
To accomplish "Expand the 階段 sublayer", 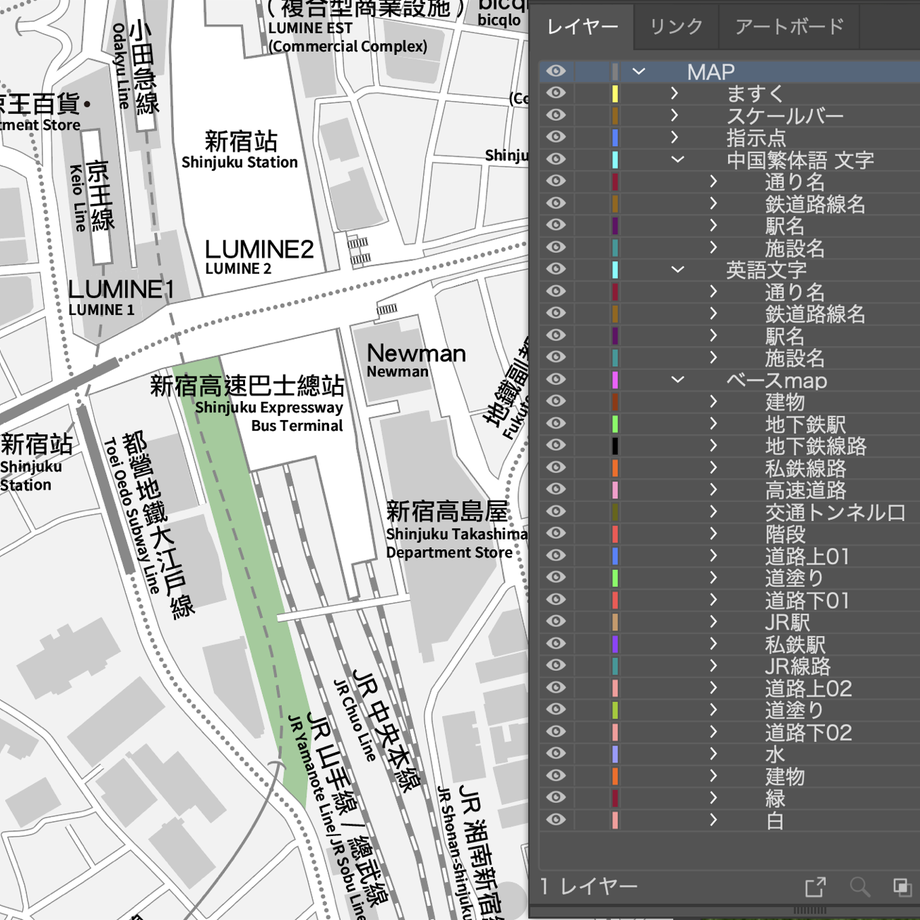I will pyautogui.click(x=713, y=533).
